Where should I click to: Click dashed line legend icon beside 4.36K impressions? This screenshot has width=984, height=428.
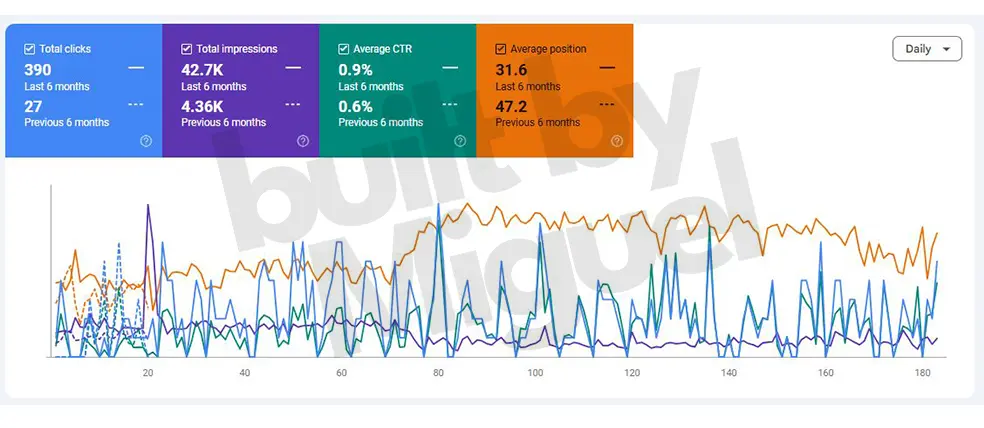click(x=293, y=104)
